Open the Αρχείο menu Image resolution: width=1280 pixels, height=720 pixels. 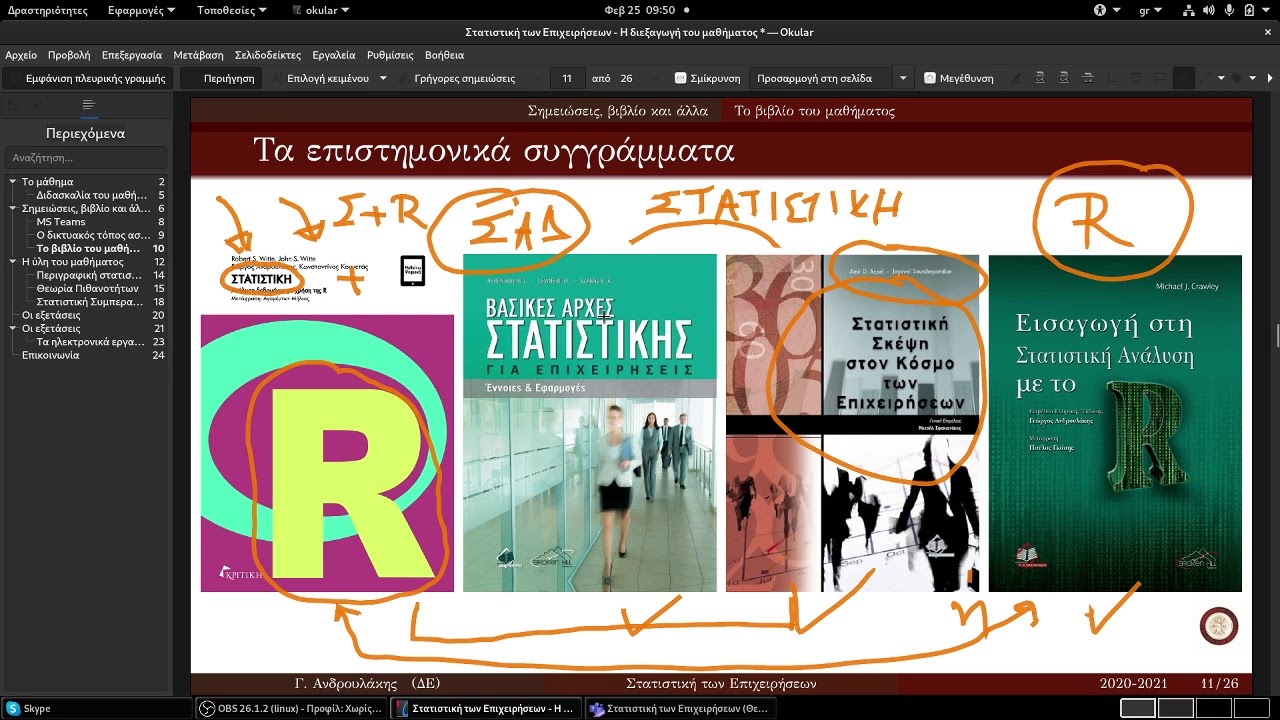pyautogui.click(x=21, y=55)
